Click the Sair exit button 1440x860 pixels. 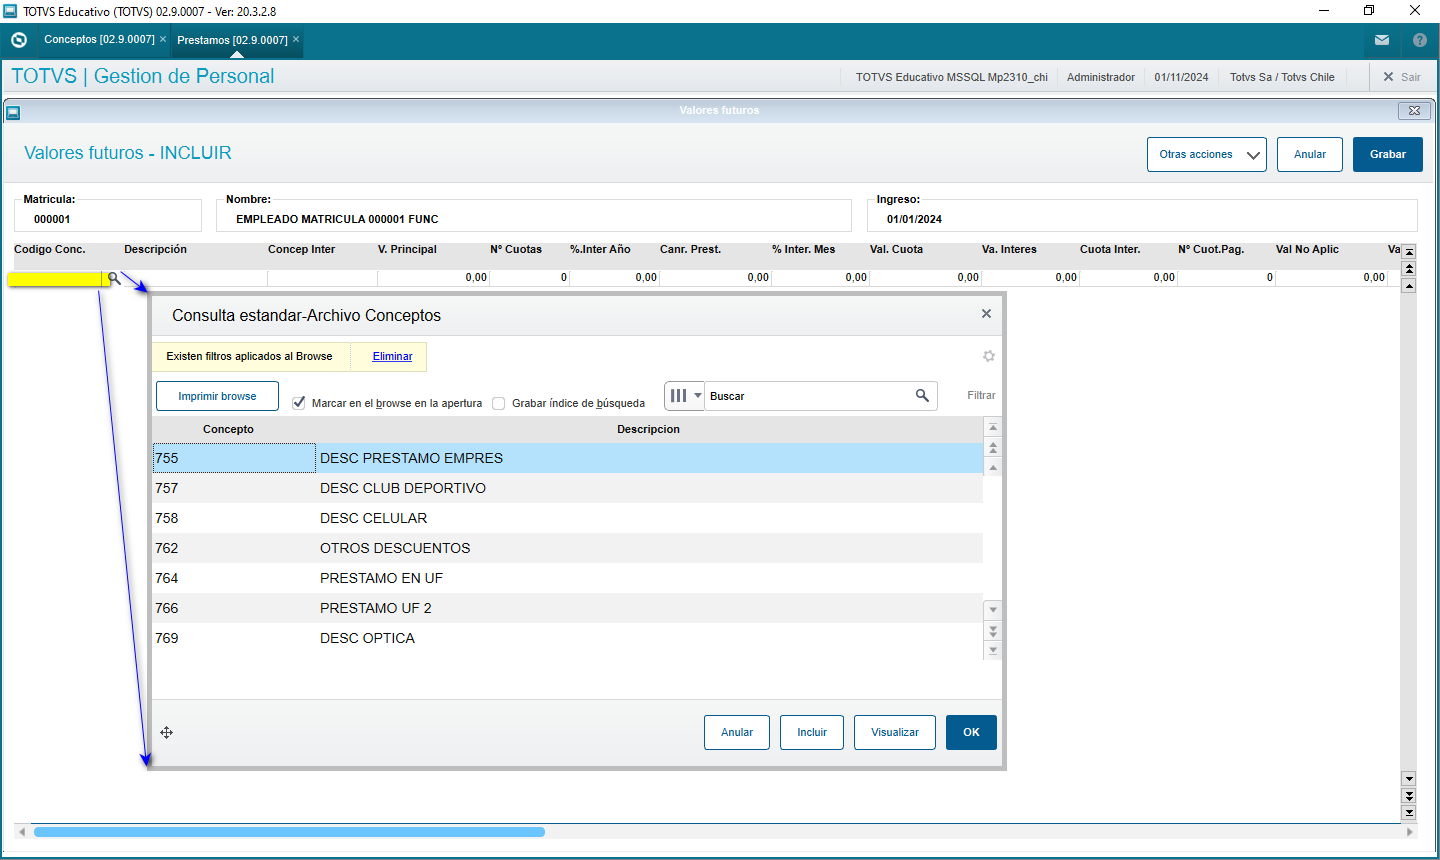pyautogui.click(x=1401, y=77)
